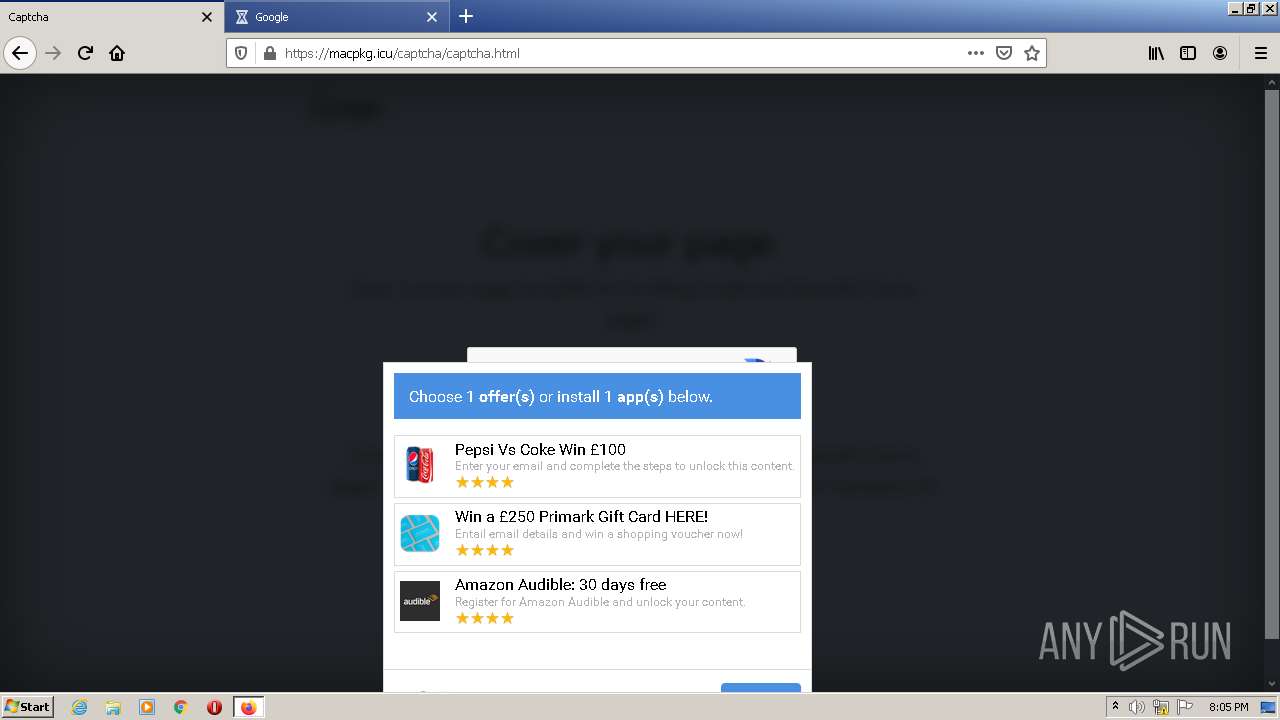Show sidebars in Firefox
This screenshot has height=720, width=1280.
click(x=1188, y=53)
